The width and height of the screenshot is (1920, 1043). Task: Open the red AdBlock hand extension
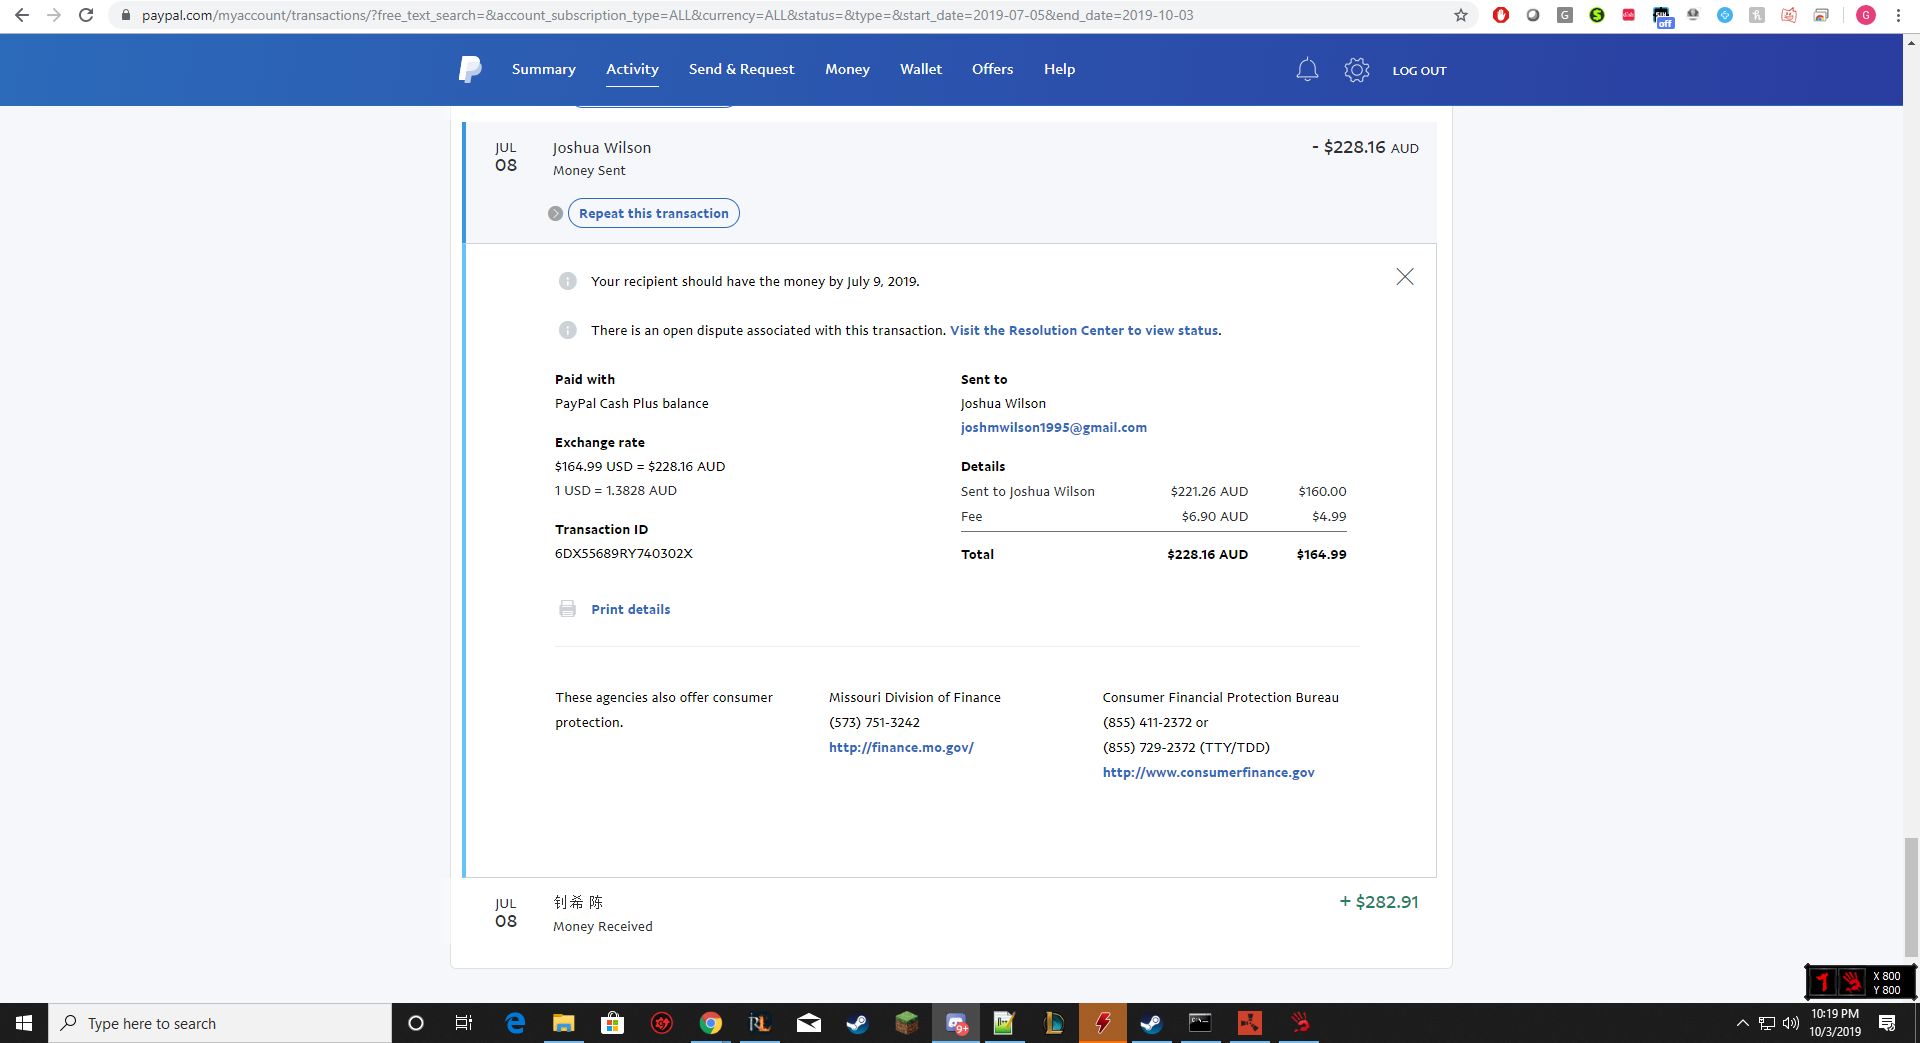tap(1501, 15)
